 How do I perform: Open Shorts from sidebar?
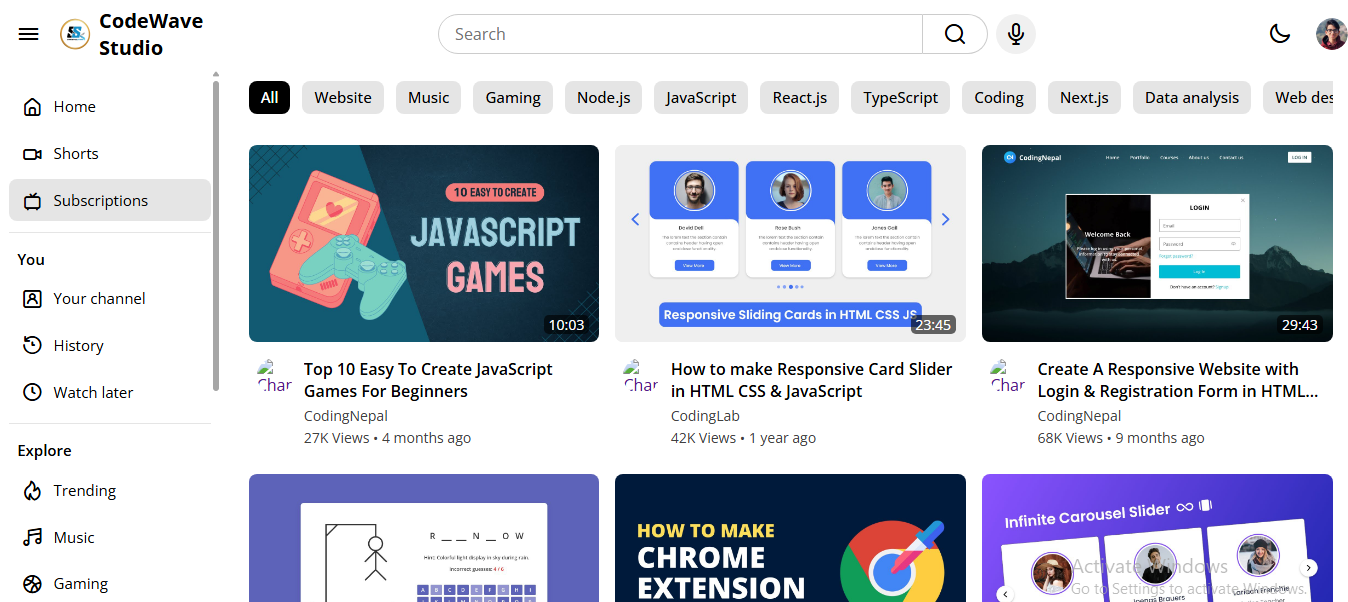(x=110, y=154)
